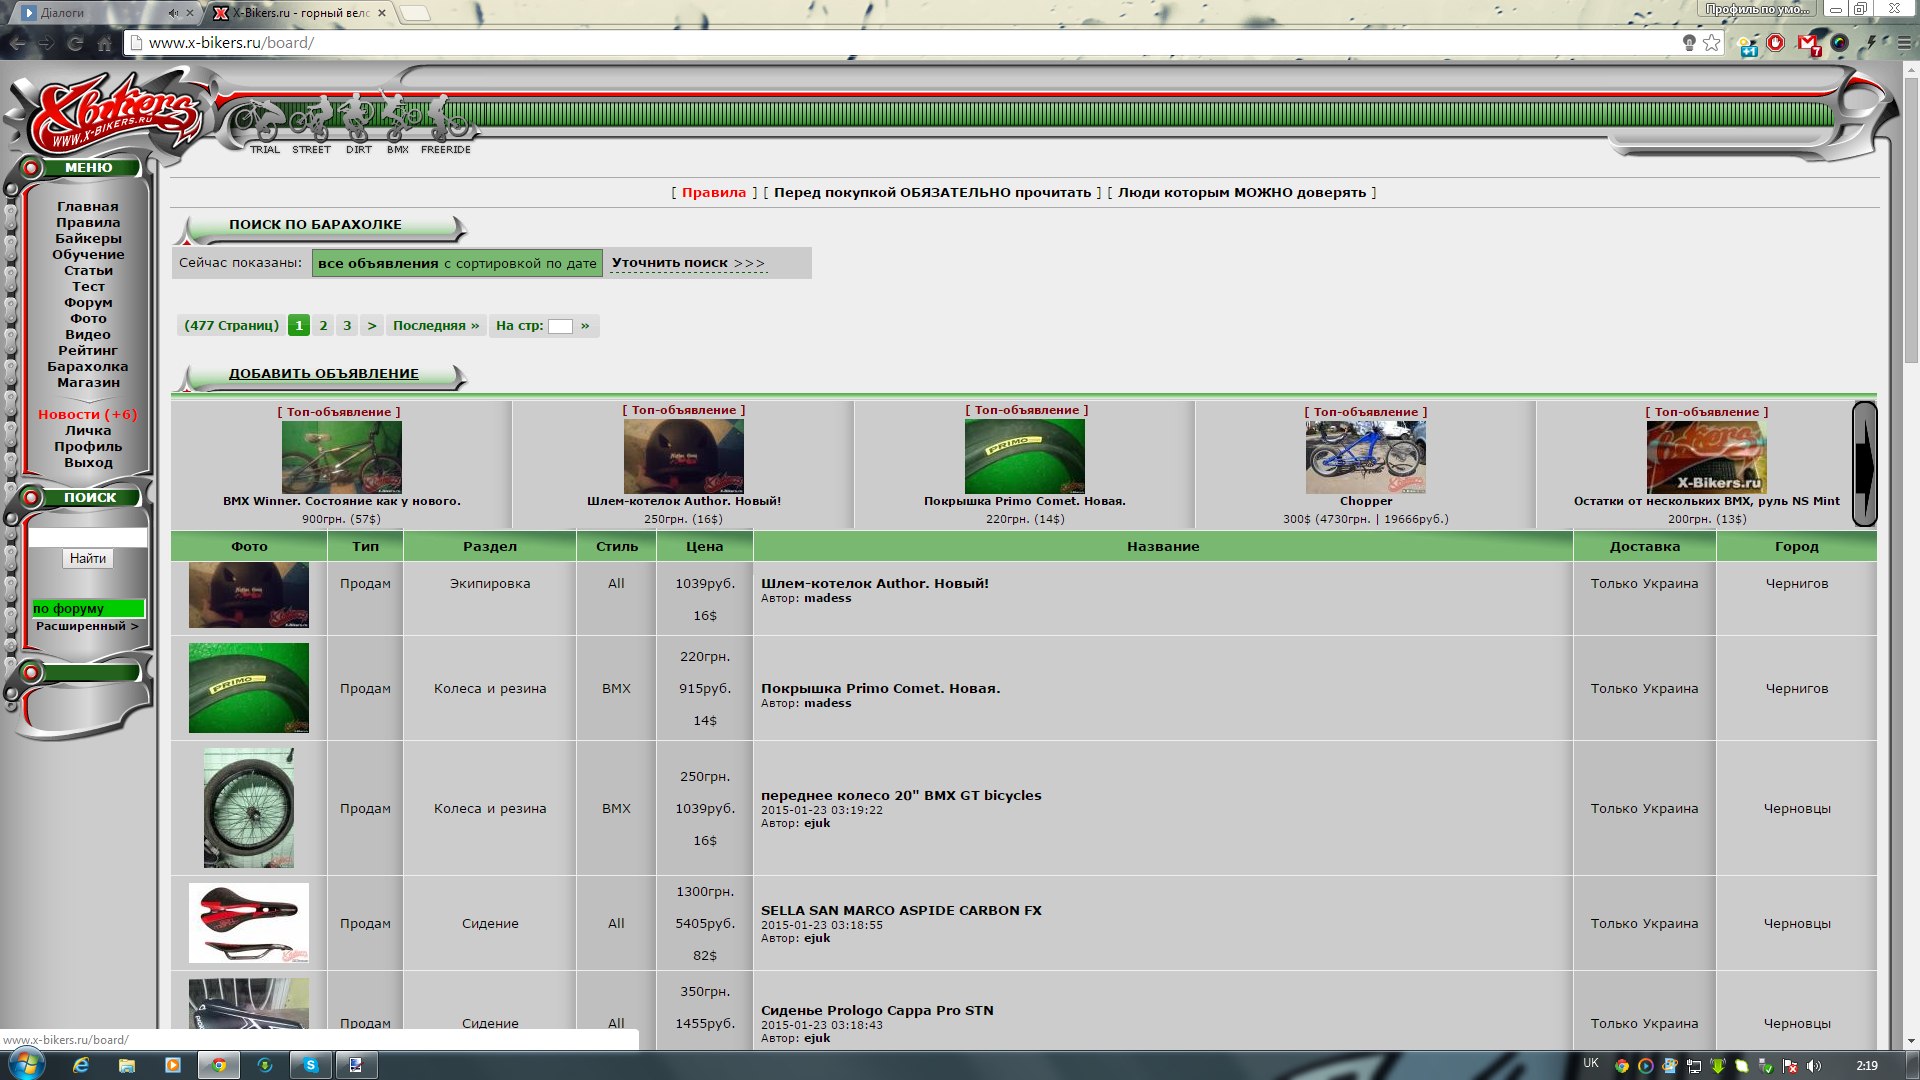
Task: Open 'Люди которым МОЖНО доверять' link
Action: point(1242,192)
